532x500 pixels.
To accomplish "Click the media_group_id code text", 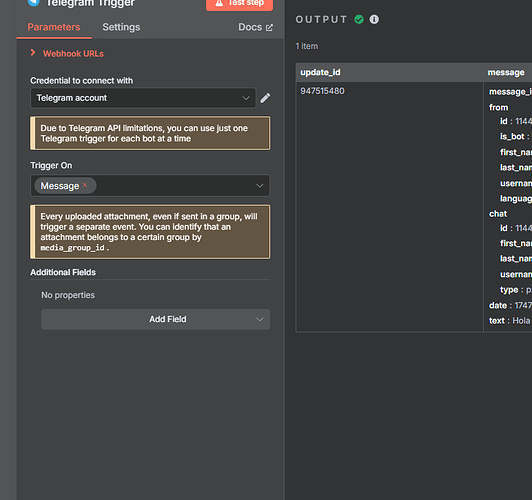I will (x=72, y=248).
